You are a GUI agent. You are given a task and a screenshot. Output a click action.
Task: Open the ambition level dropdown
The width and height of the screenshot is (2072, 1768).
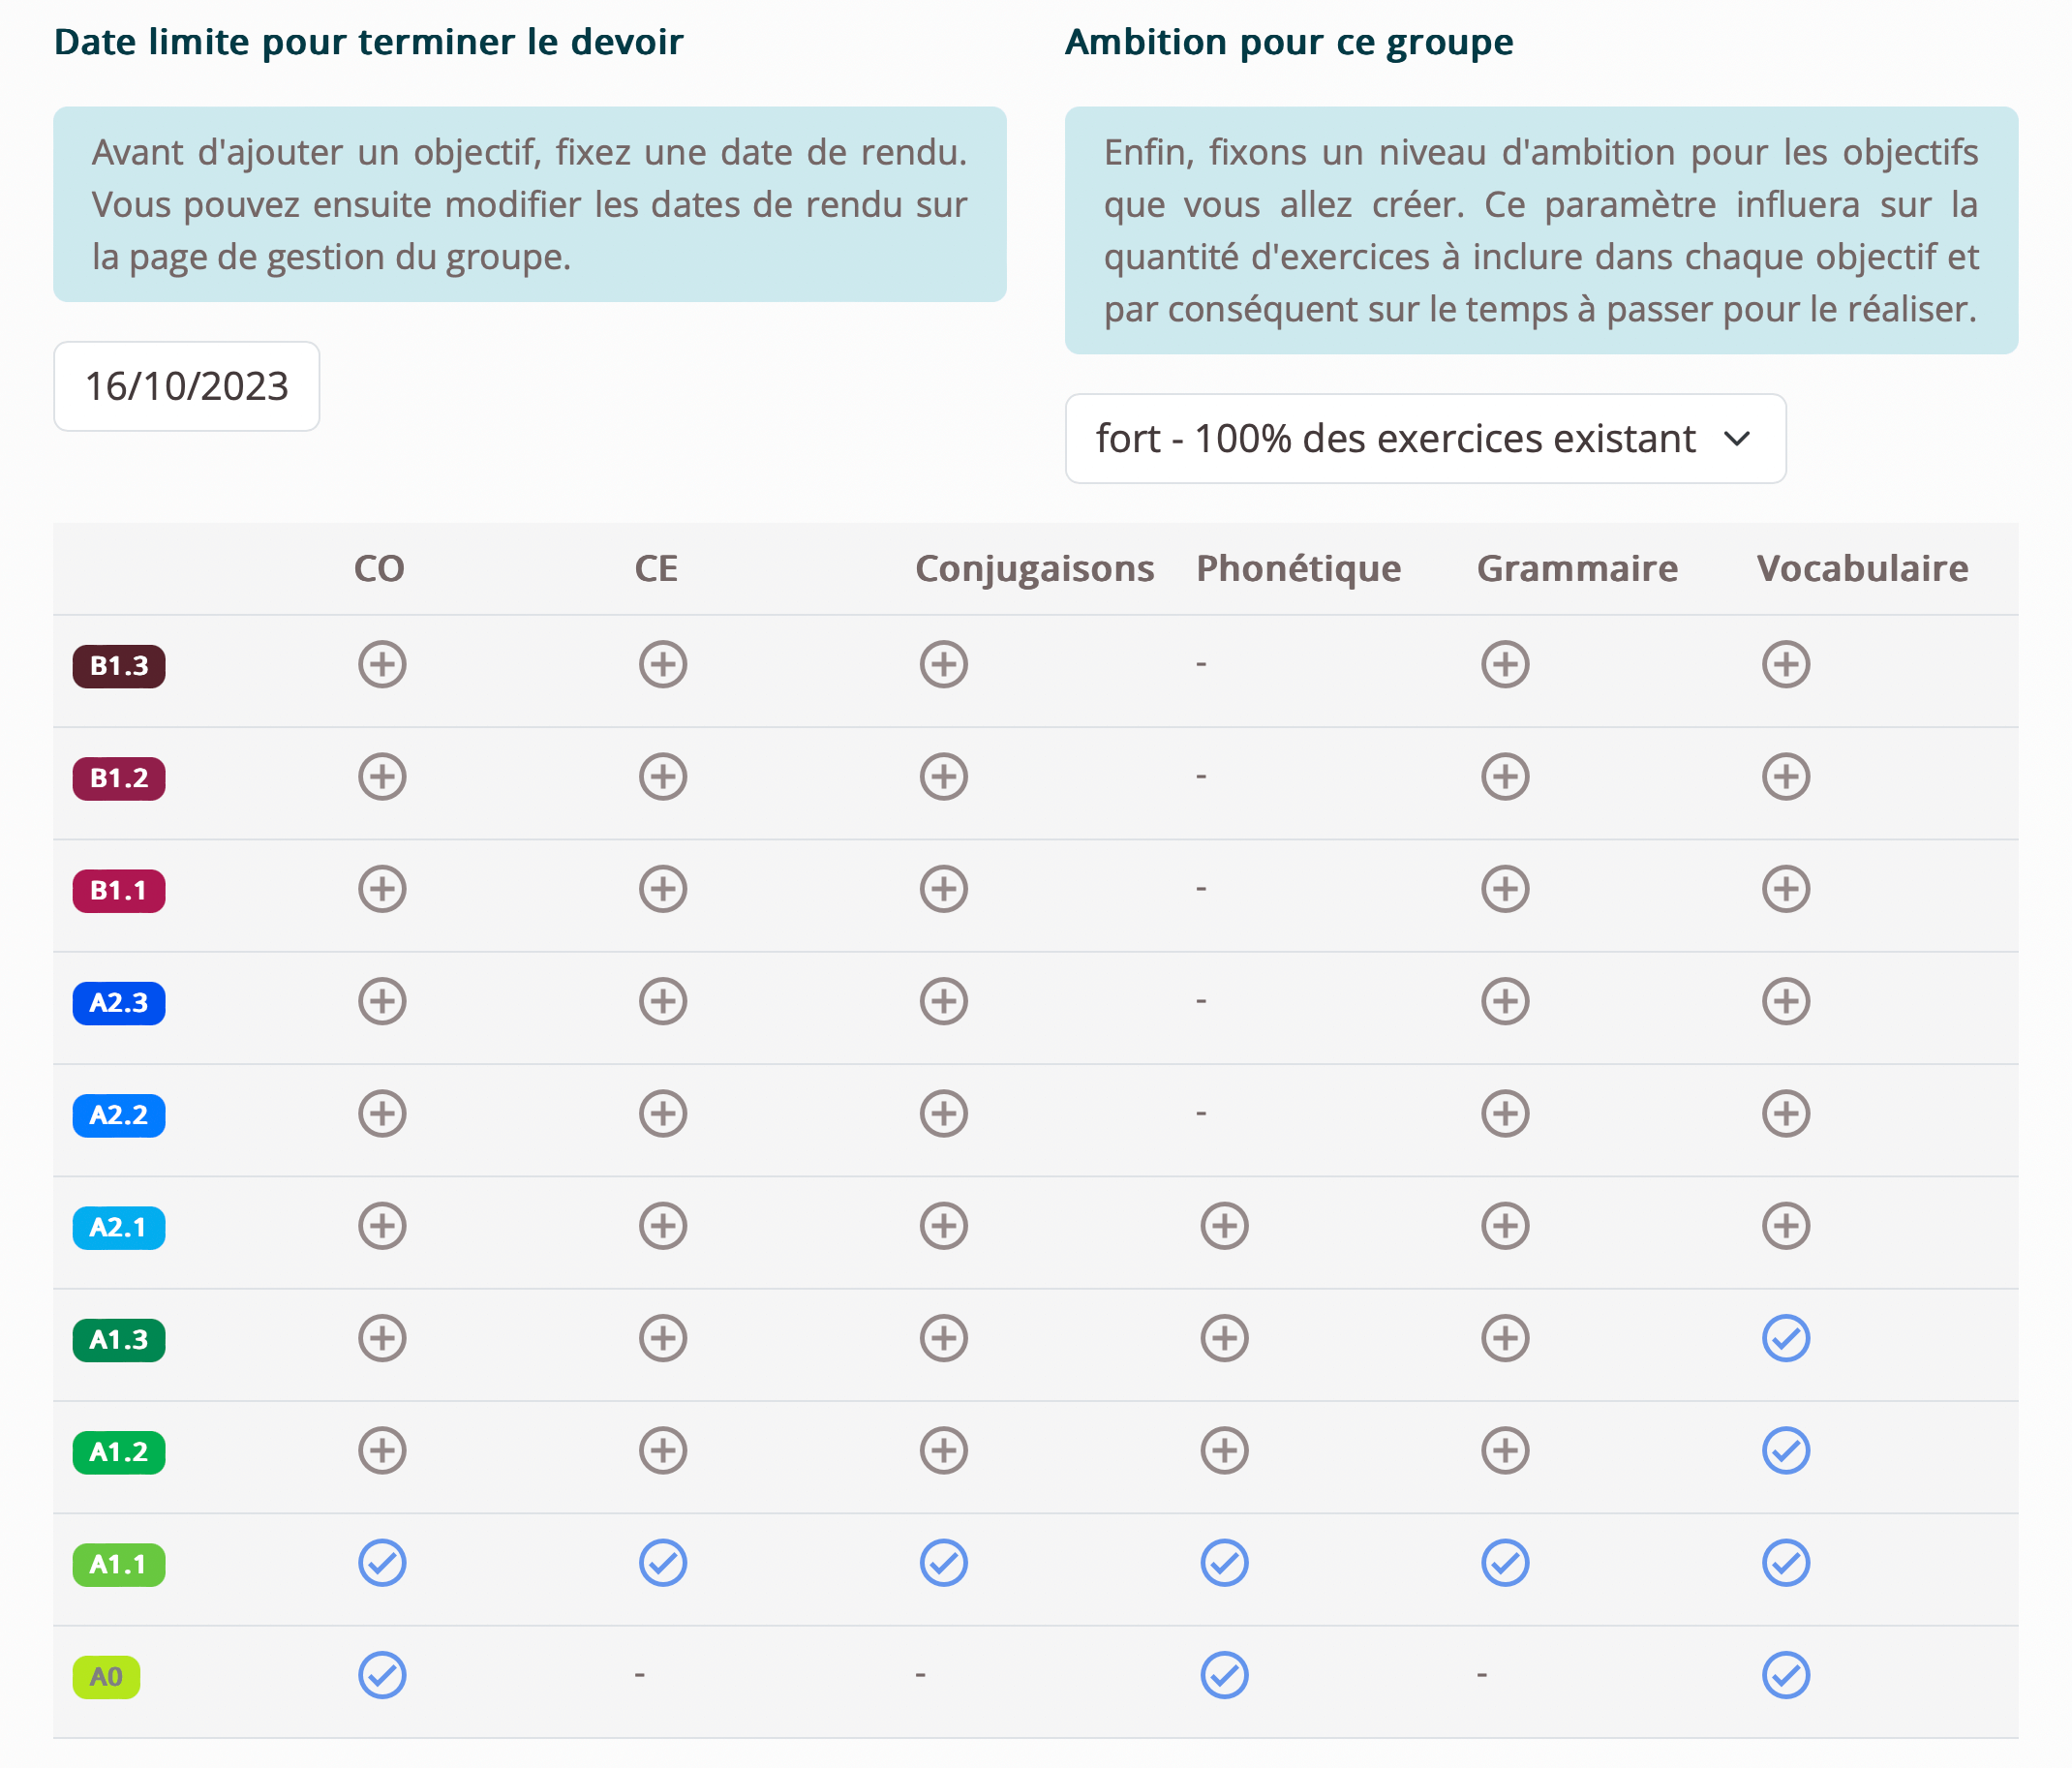click(1424, 439)
